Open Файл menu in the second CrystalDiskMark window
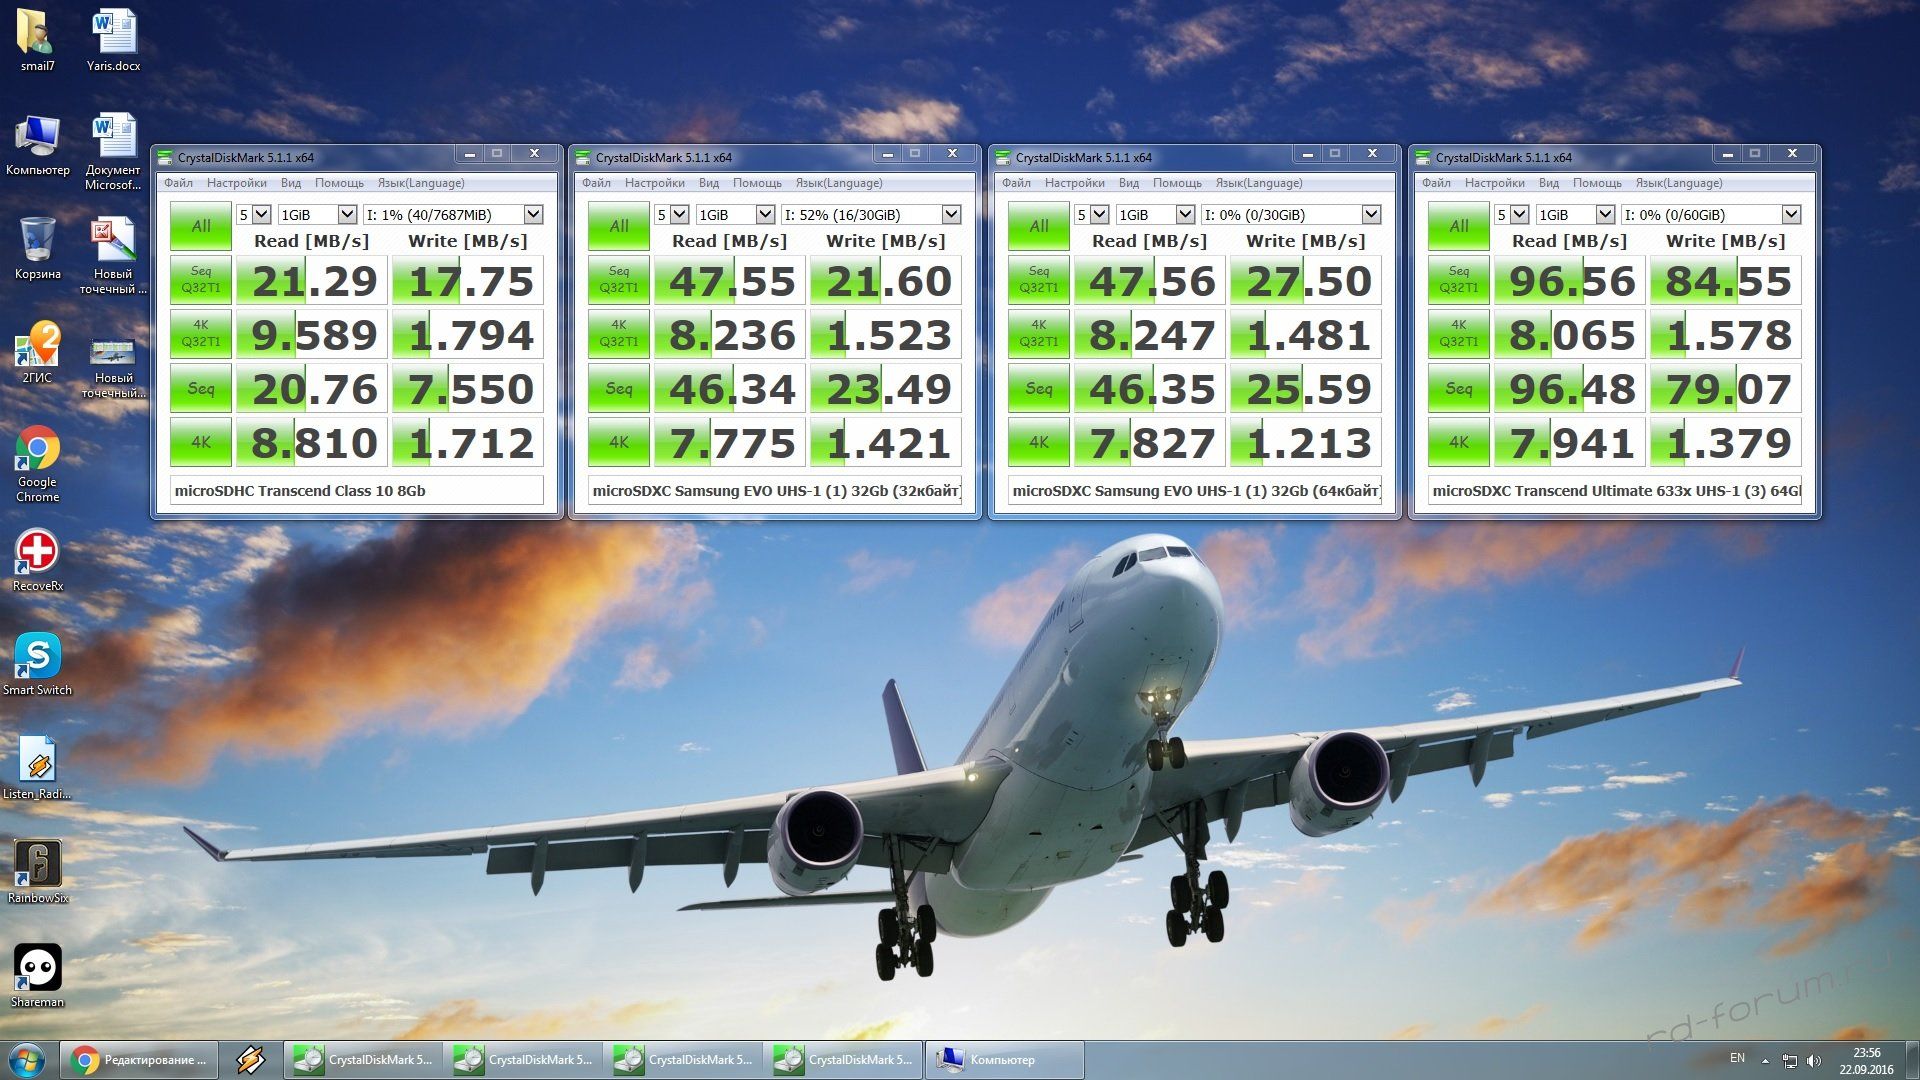This screenshot has width=1920, height=1080. [596, 183]
